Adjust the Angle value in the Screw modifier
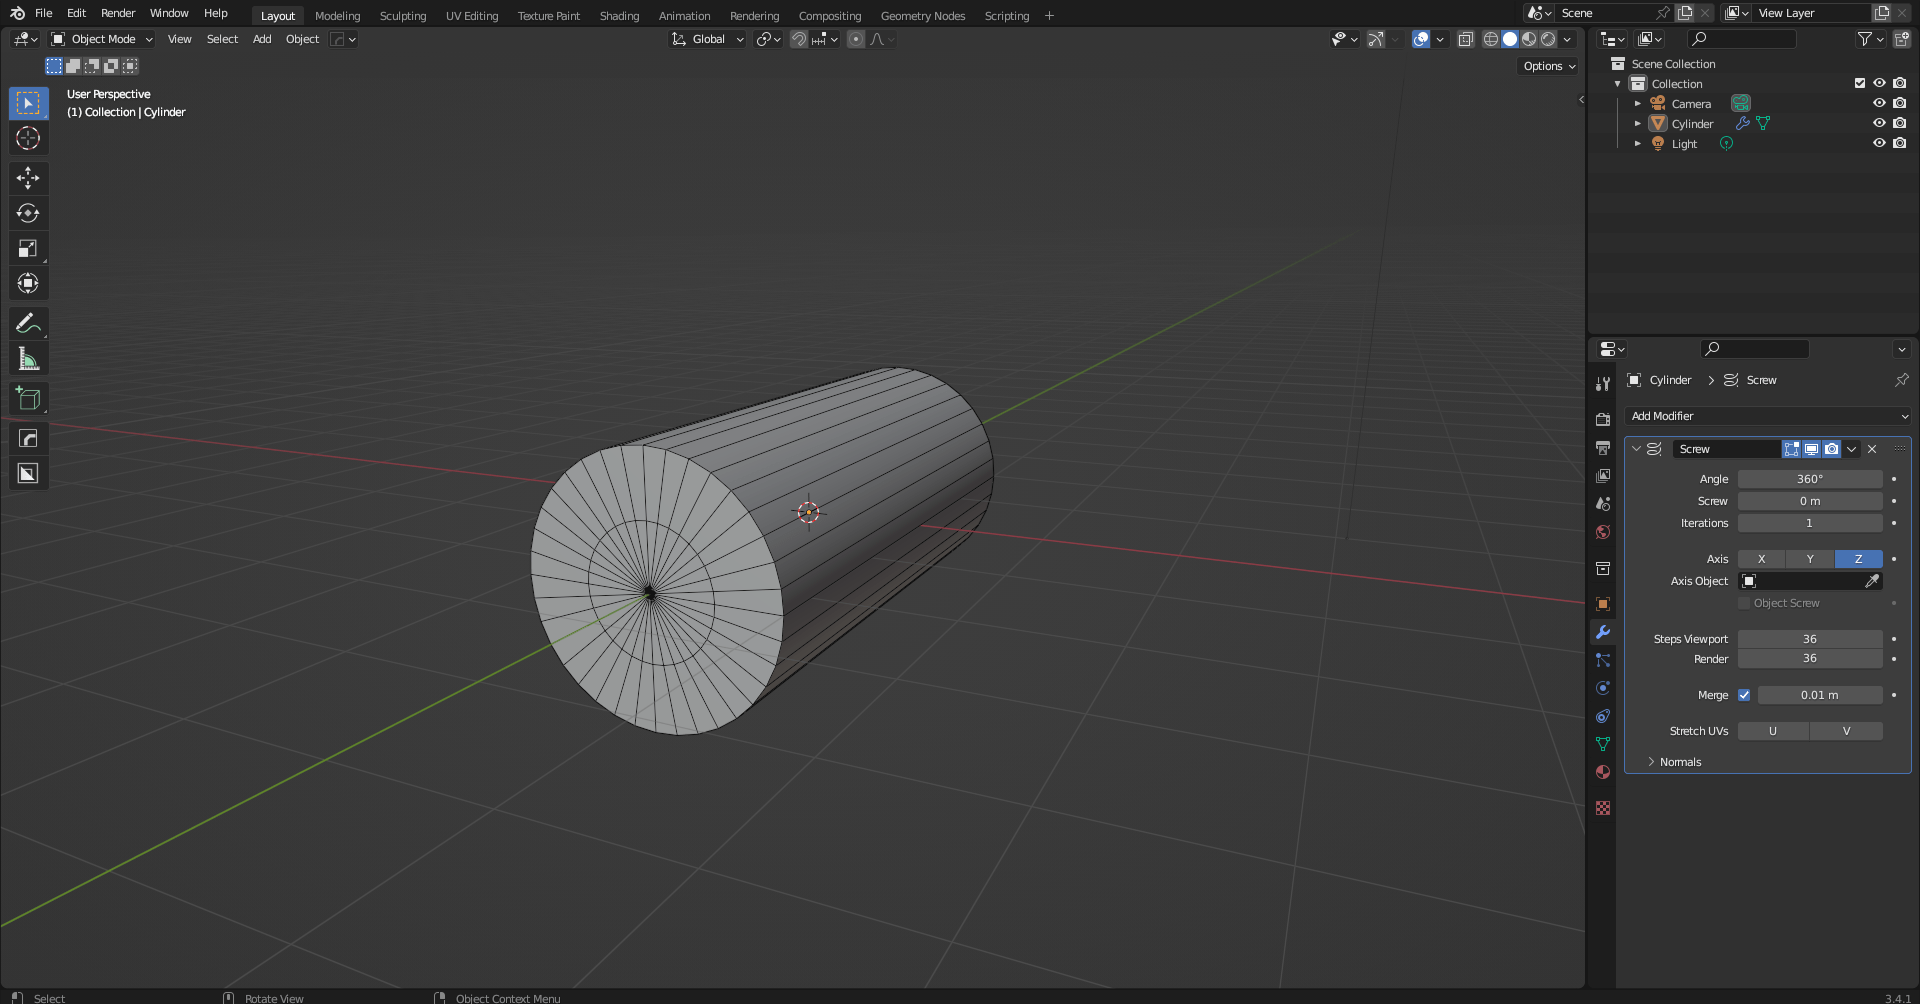The image size is (1920, 1004). (x=1810, y=478)
